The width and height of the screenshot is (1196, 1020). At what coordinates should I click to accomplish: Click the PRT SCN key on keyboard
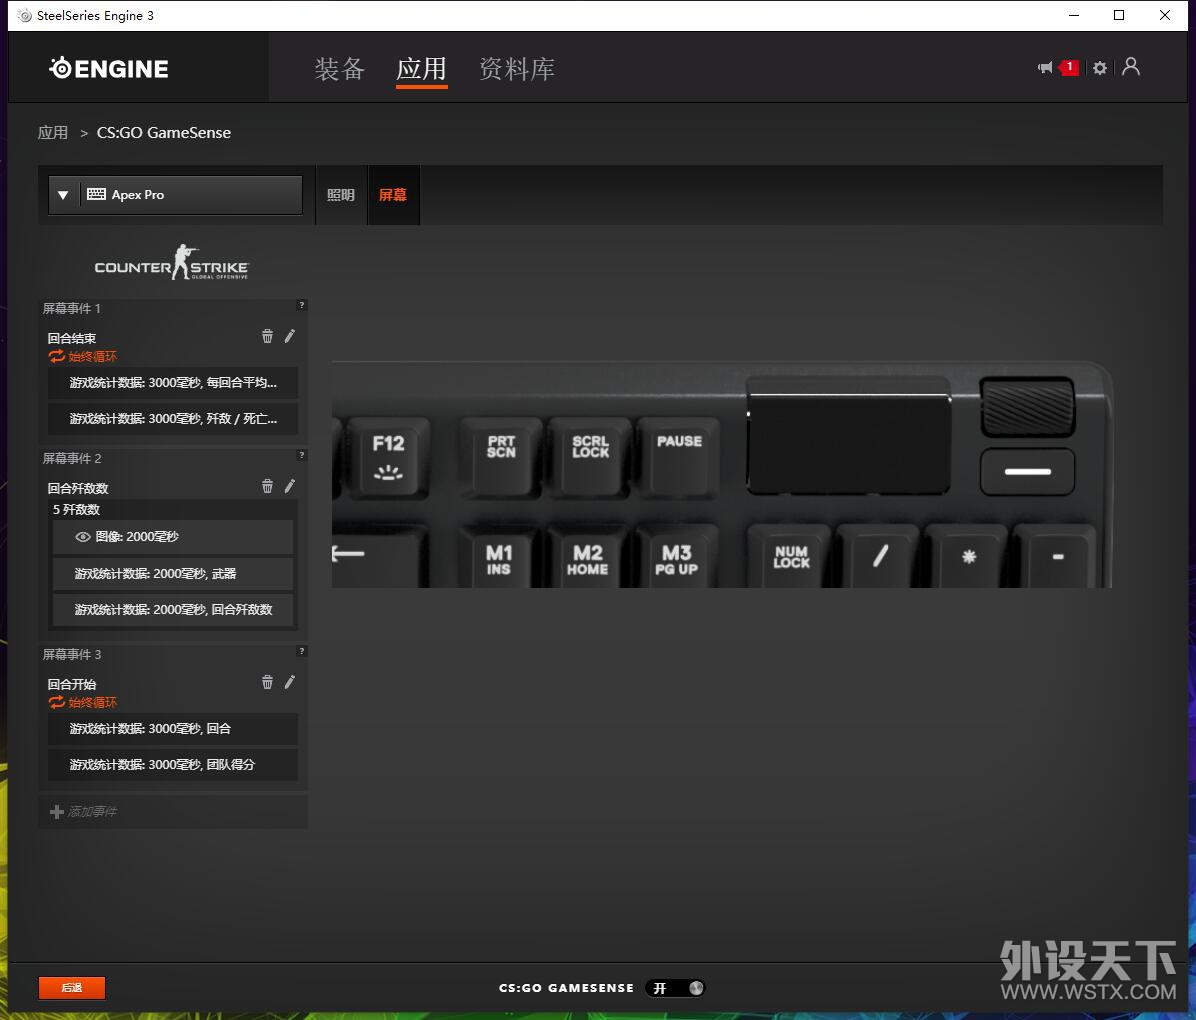501,458
